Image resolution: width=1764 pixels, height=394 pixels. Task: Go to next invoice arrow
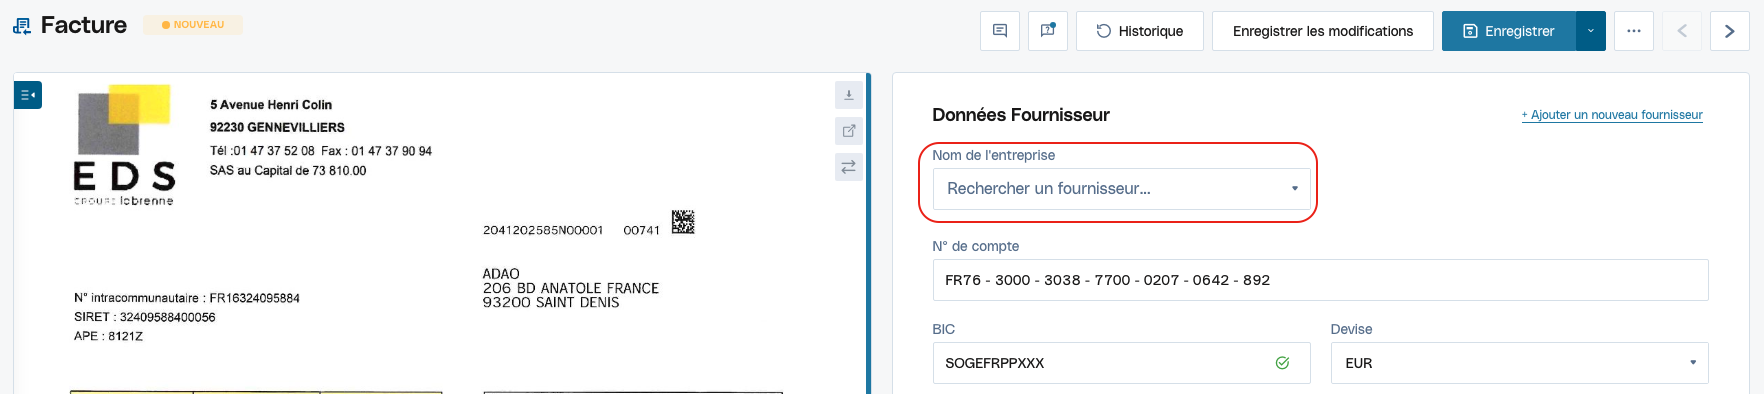click(x=1730, y=31)
